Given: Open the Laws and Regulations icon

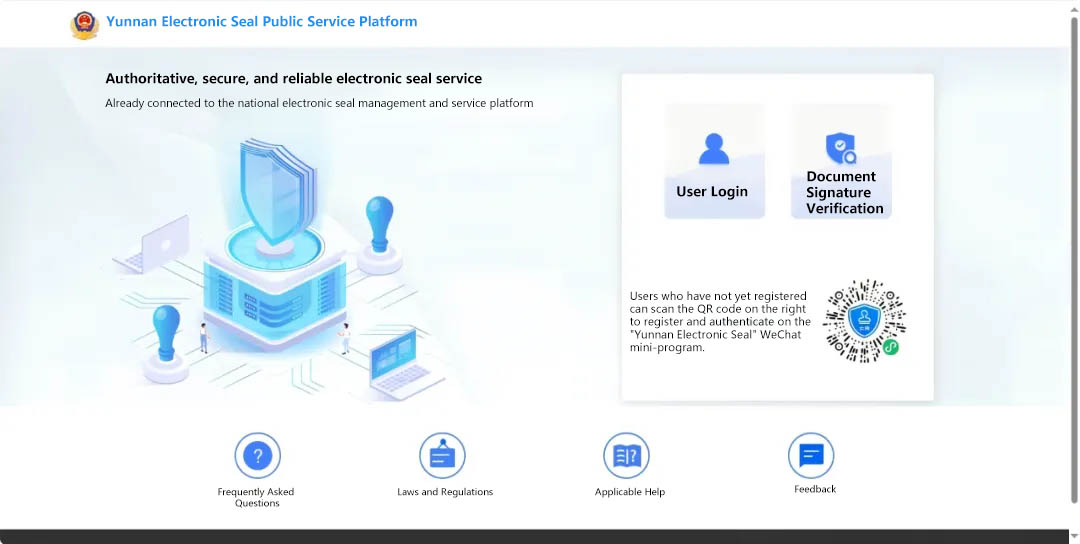Looking at the screenshot, I should pyautogui.click(x=442, y=456).
